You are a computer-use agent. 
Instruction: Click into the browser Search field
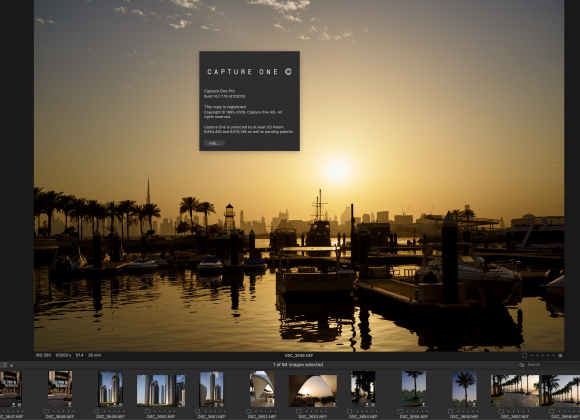point(551,365)
